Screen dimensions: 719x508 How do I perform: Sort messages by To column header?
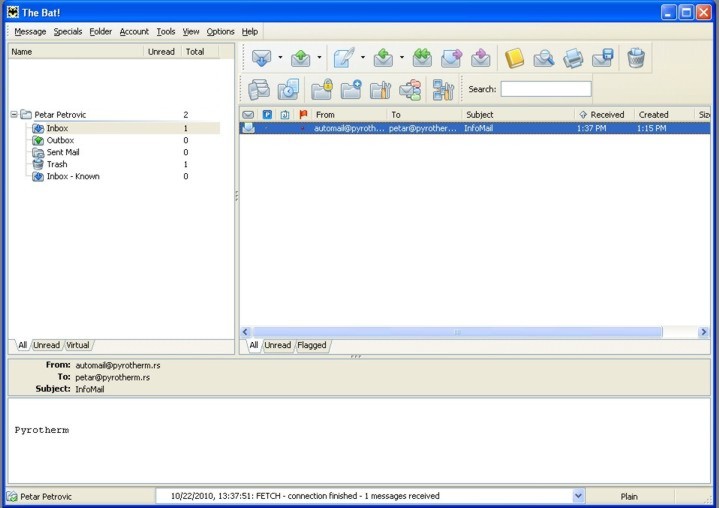[x=425, y=115]
